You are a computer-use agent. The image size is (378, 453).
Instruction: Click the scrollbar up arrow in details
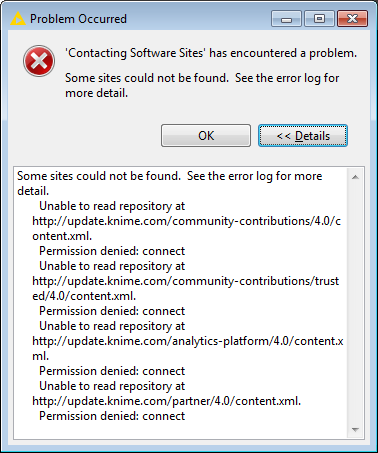pyautogui.click(x=355, y=177)
